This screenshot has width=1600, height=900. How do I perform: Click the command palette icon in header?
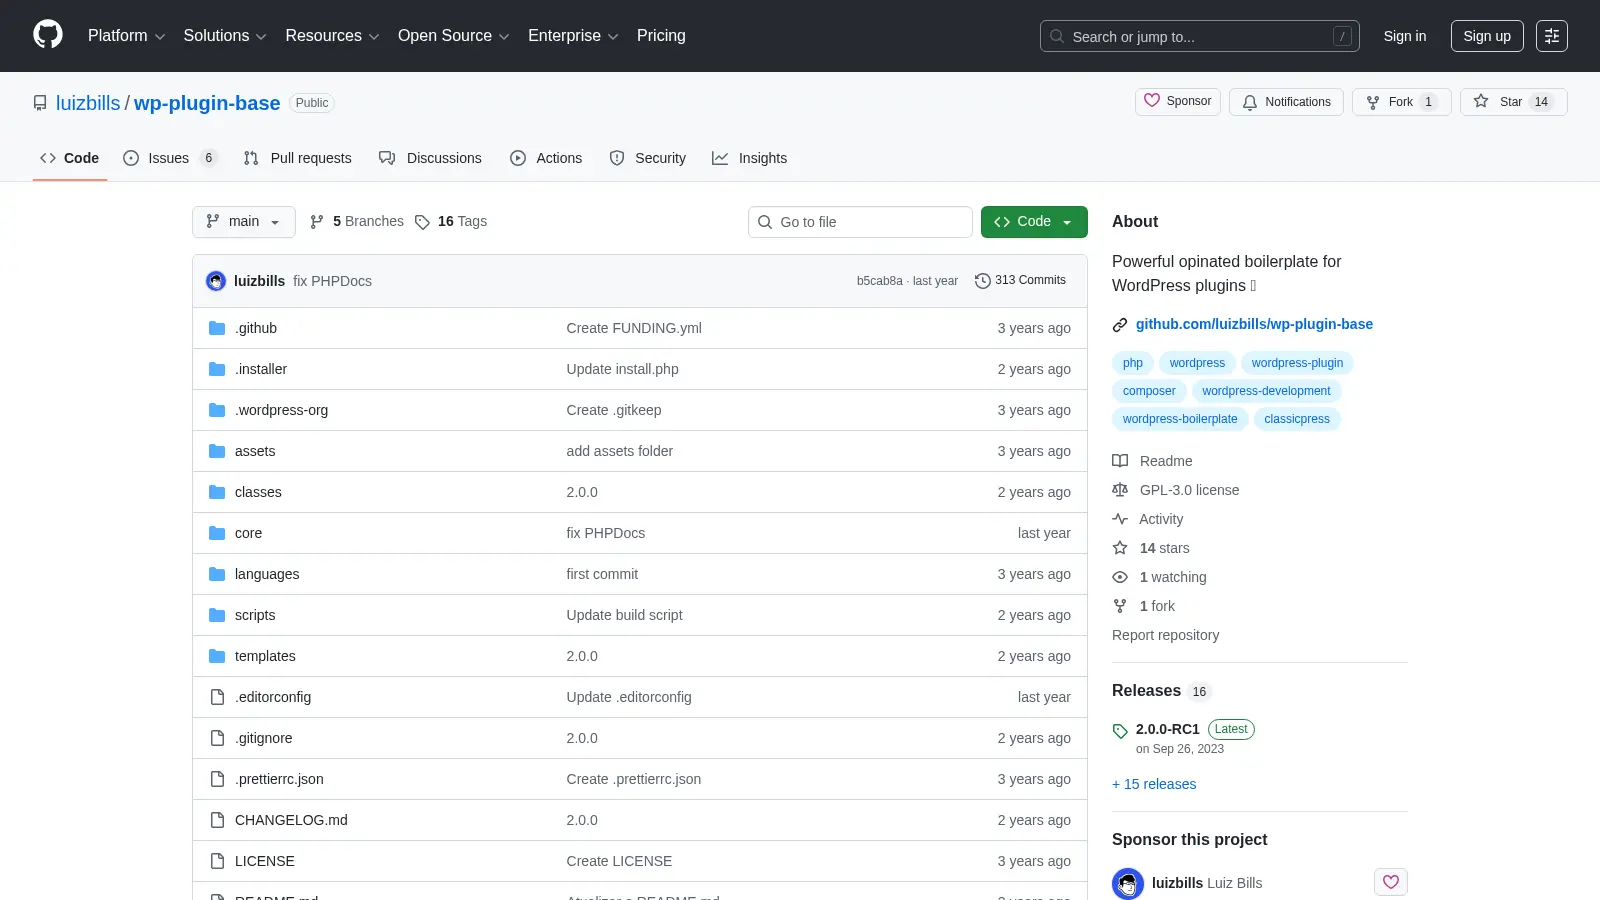pyautogui.click(x=1552, y=36)
